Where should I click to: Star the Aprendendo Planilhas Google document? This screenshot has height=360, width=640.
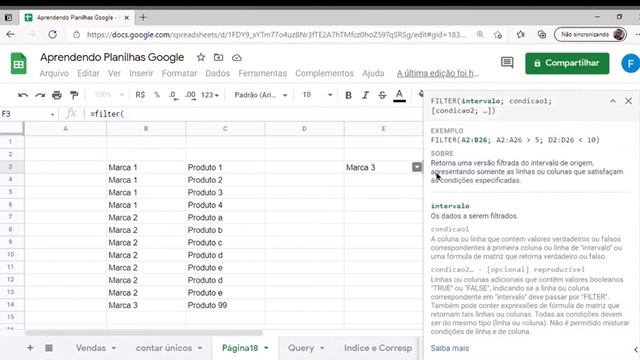pyautogui.click(x=200, y=58)
